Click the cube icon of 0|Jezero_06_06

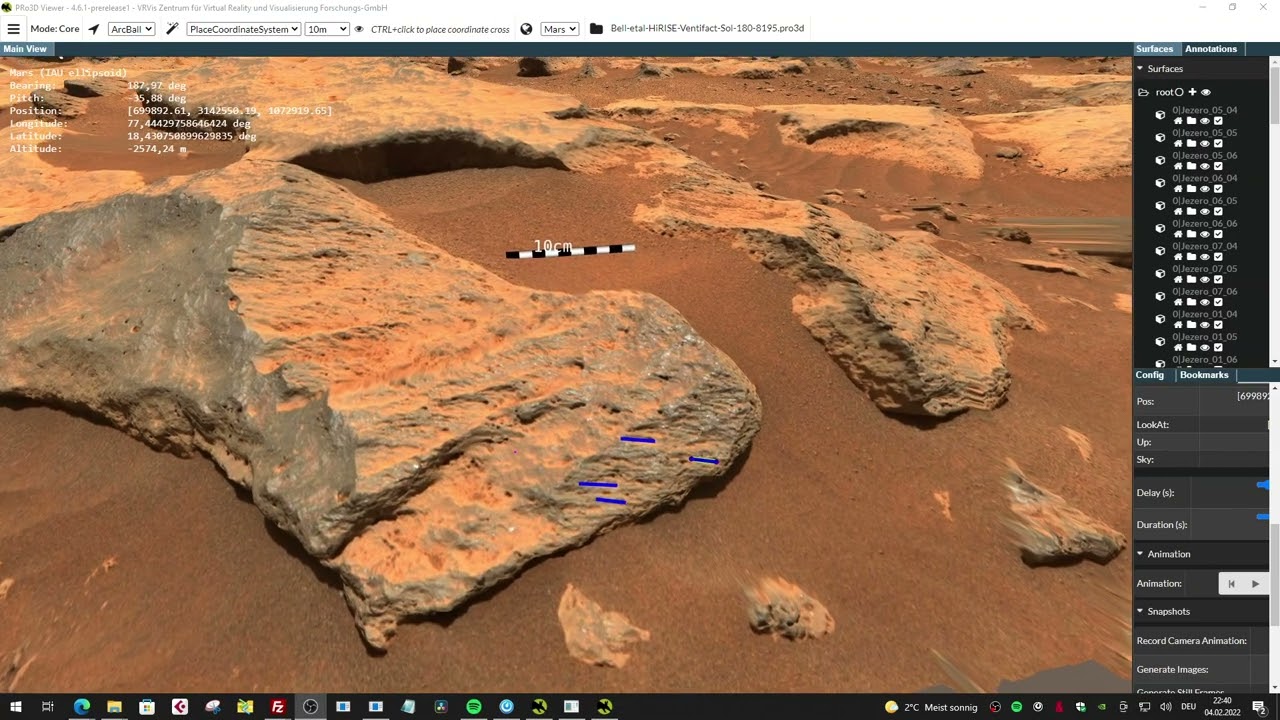pos(1160,228)
